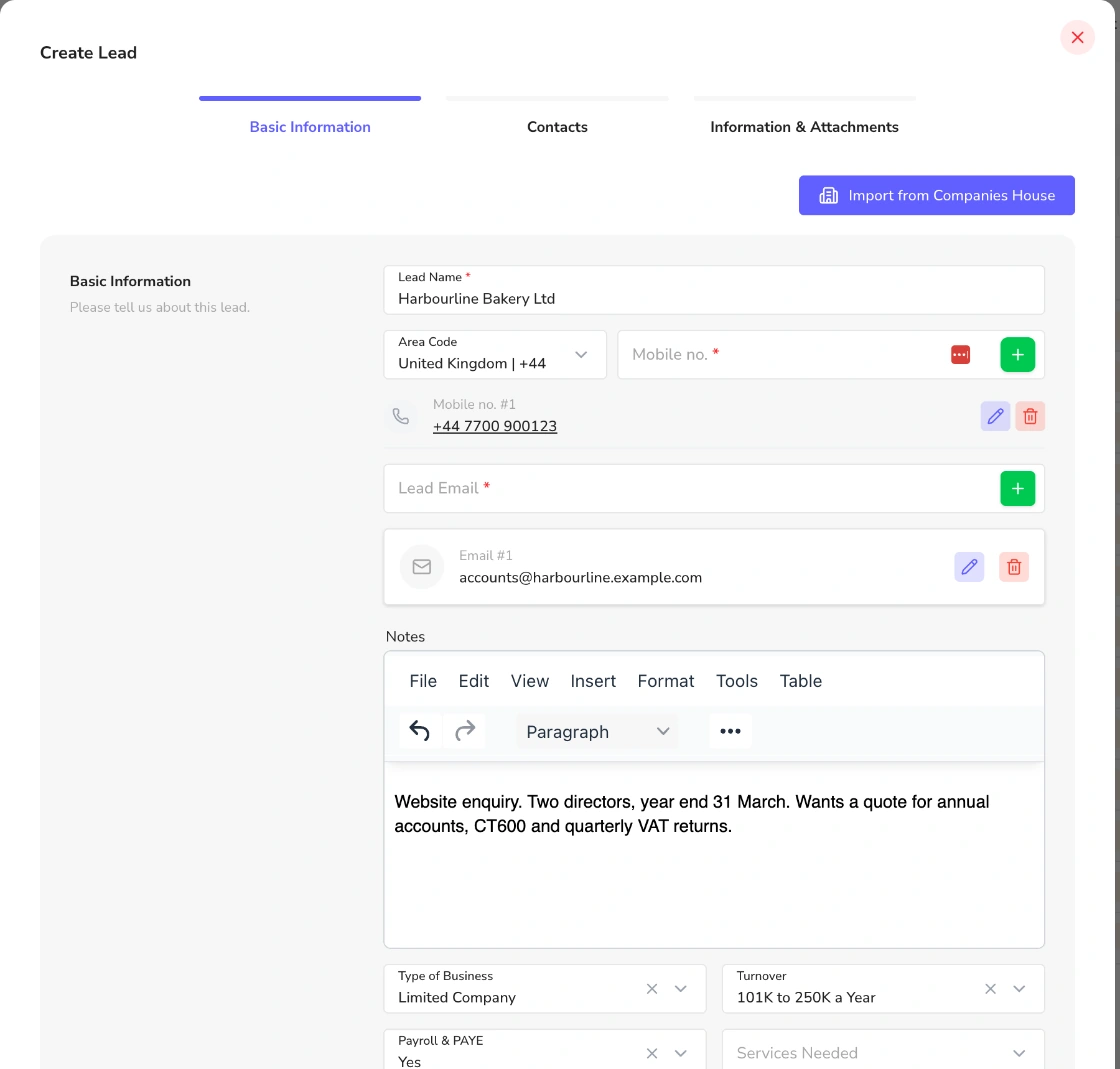Click the red icon in the Mobile no. field
Screen dimensions: 1120x1069
pos(960,354)
